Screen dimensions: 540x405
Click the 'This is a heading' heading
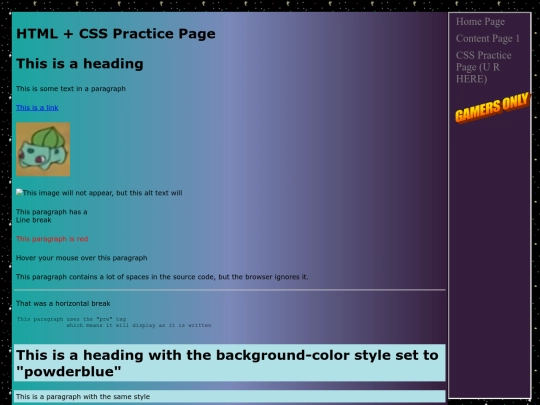(80, 64)
